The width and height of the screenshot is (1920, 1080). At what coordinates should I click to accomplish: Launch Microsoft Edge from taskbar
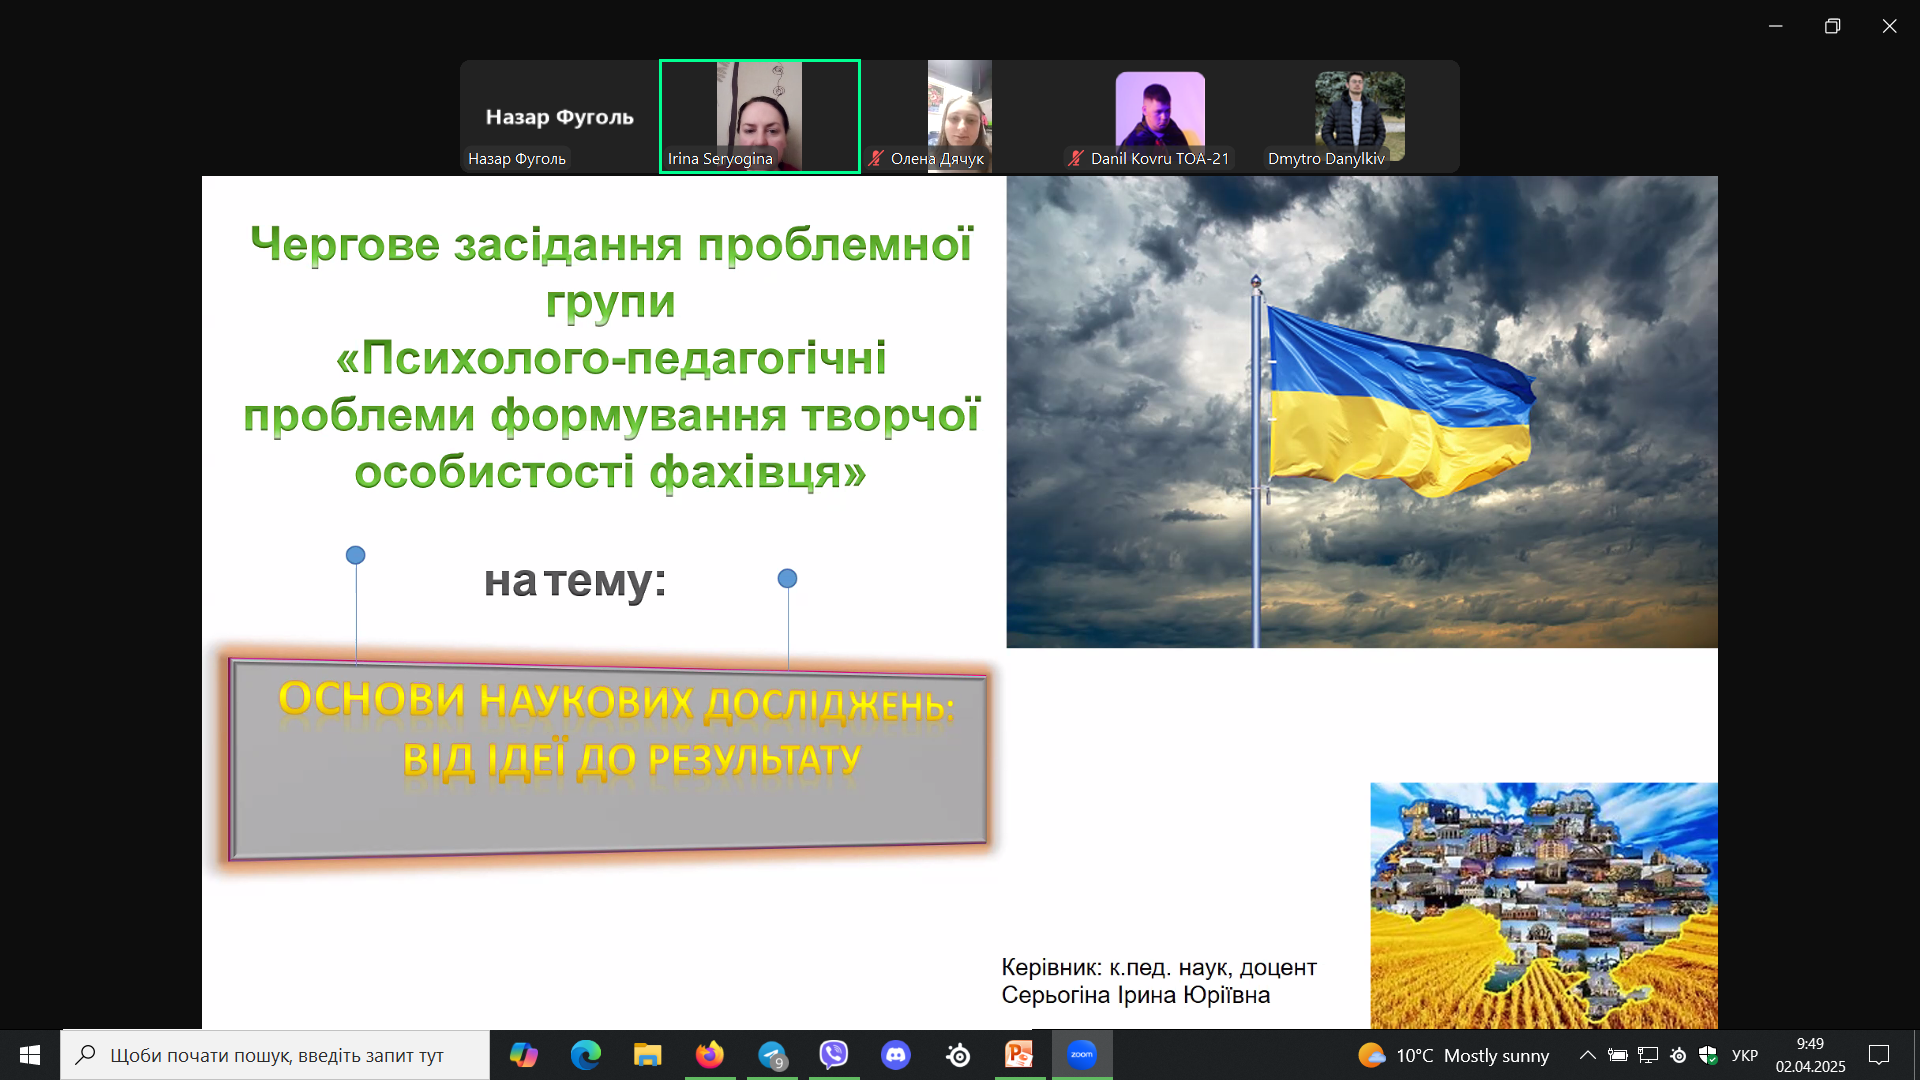tap(585, 1055)
